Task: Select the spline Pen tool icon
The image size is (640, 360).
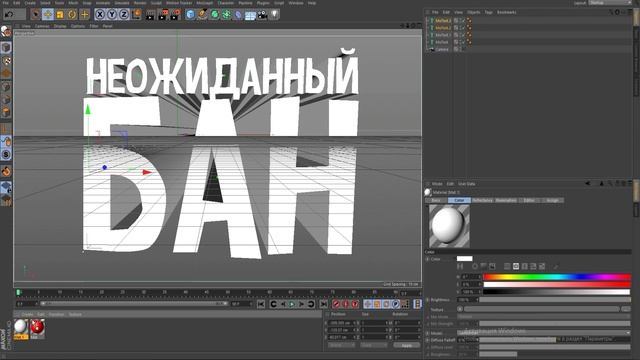Action: [202, 15]
